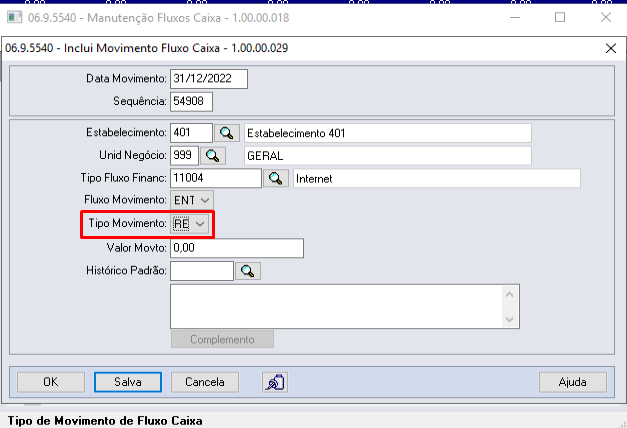Expand the Tipo Movimento dropdown
This screenshot has width=627, height=428.
(x=200, y=224)
